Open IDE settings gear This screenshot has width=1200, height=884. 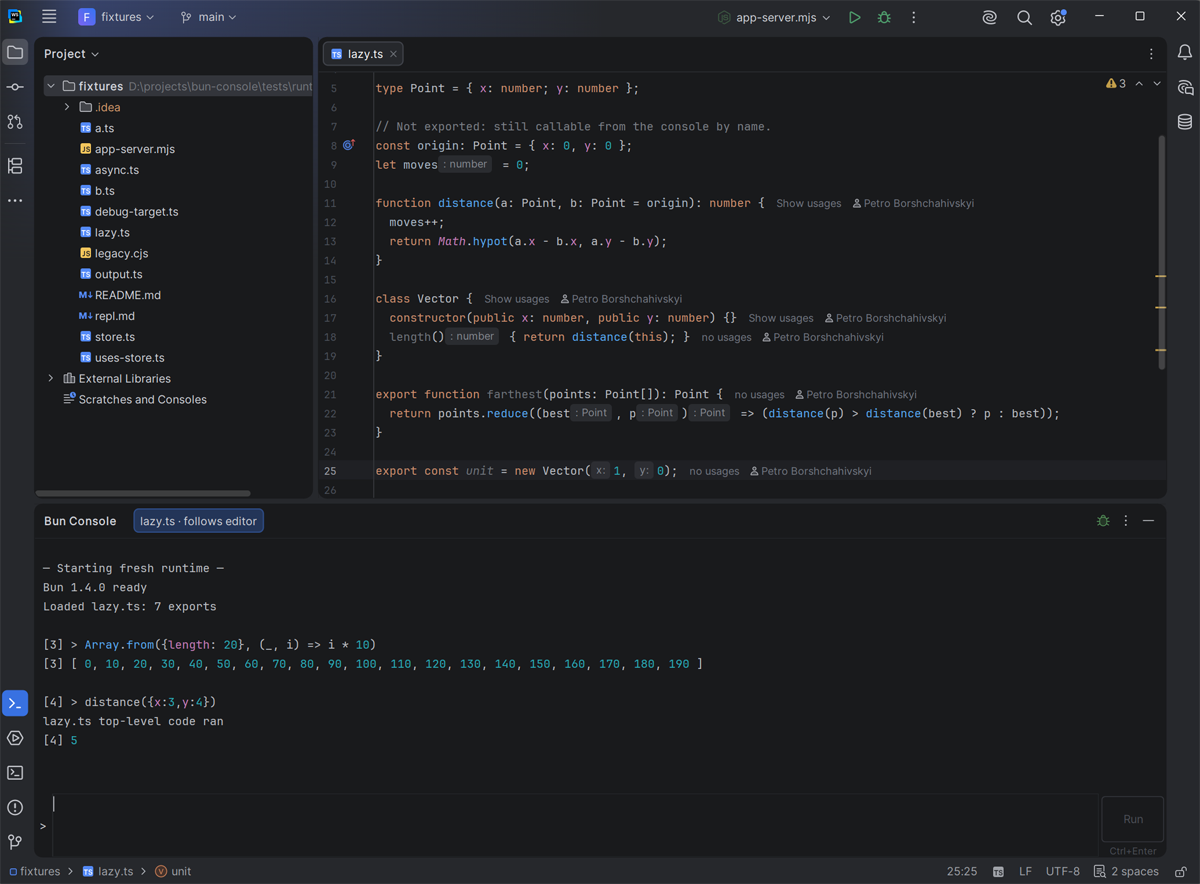tap(1058, 17)
